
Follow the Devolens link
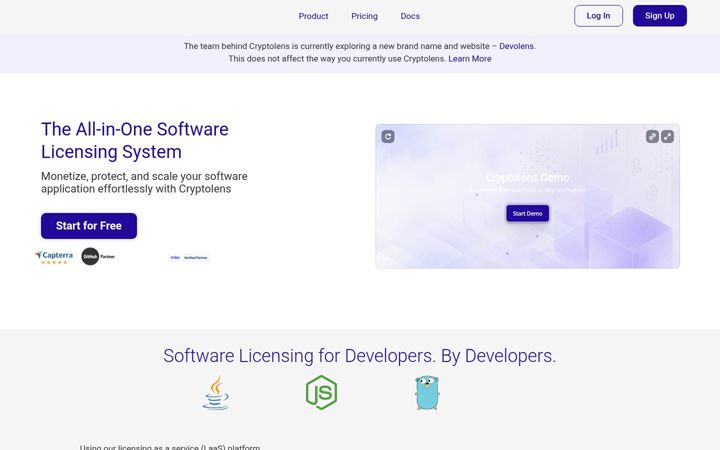coord(516,46)
